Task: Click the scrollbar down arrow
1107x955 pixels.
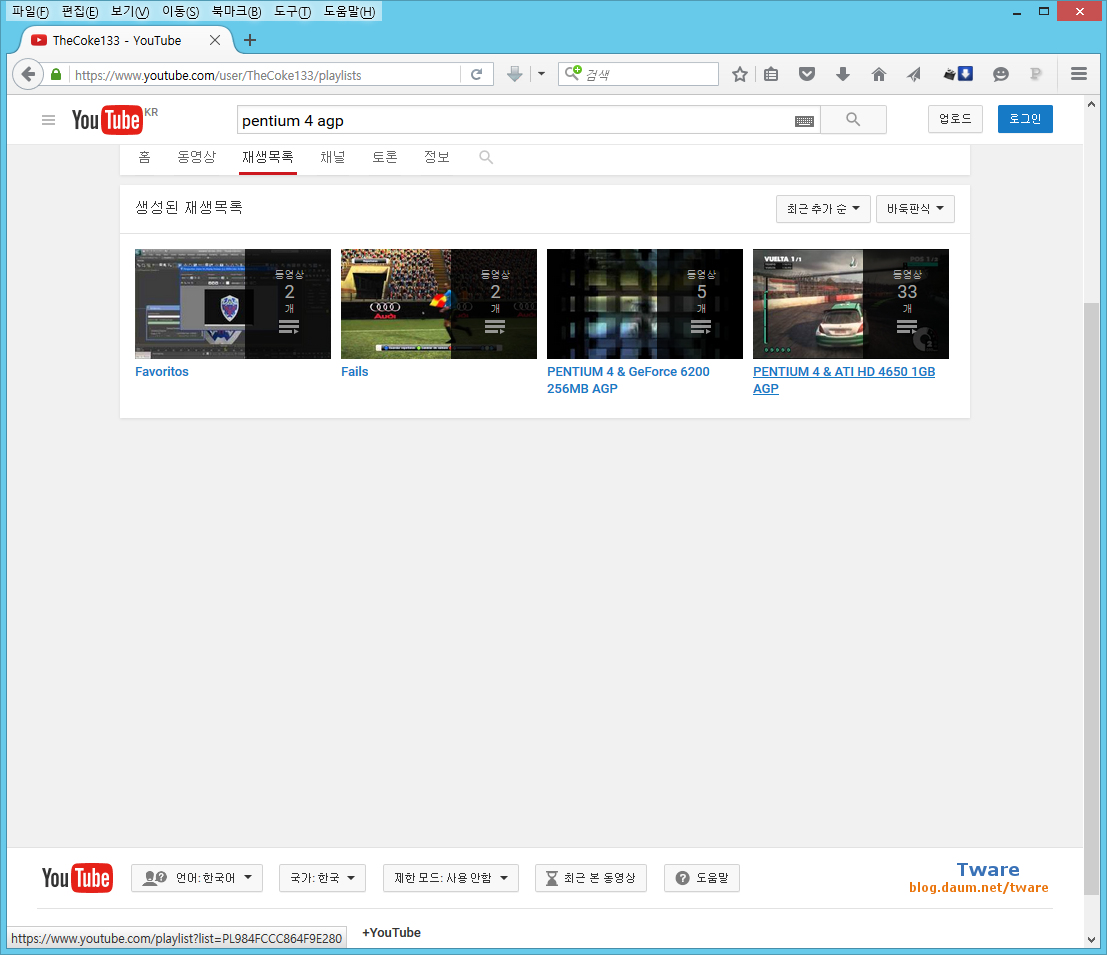Action: 1091,939
